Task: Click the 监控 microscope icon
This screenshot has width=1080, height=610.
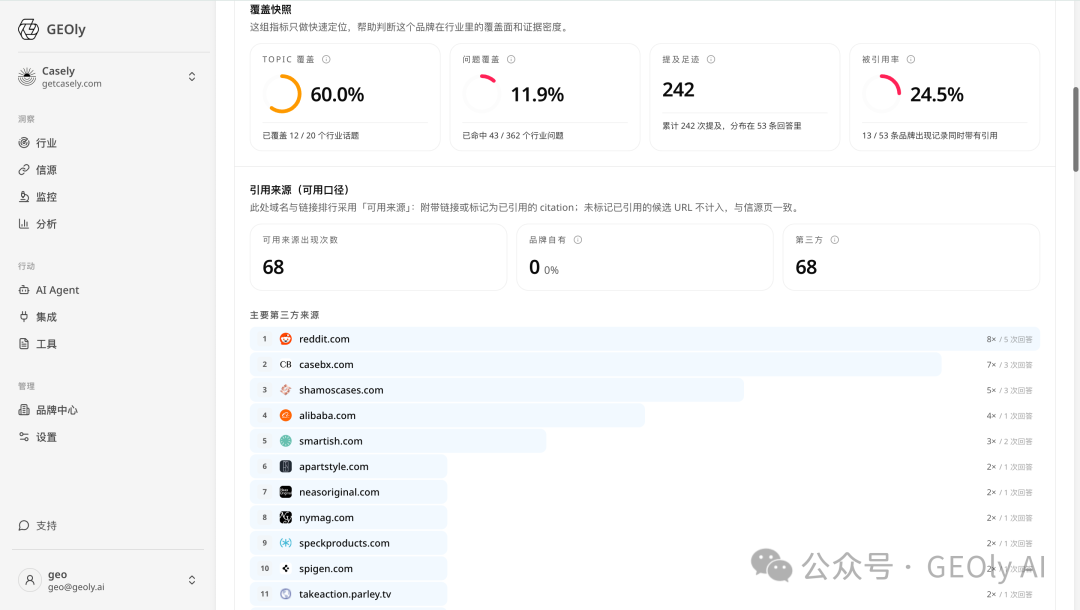Action: pos(24,196)
